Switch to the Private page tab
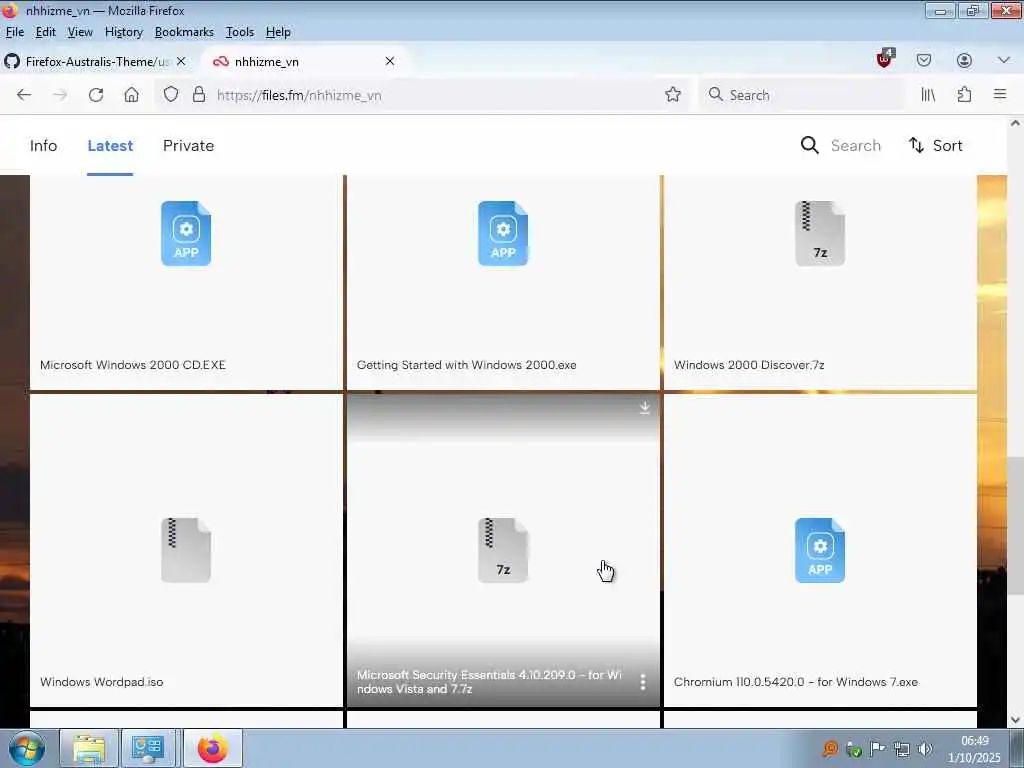Image resolution: width=1024 pixels, height=768 pixels. pos(188,146)
